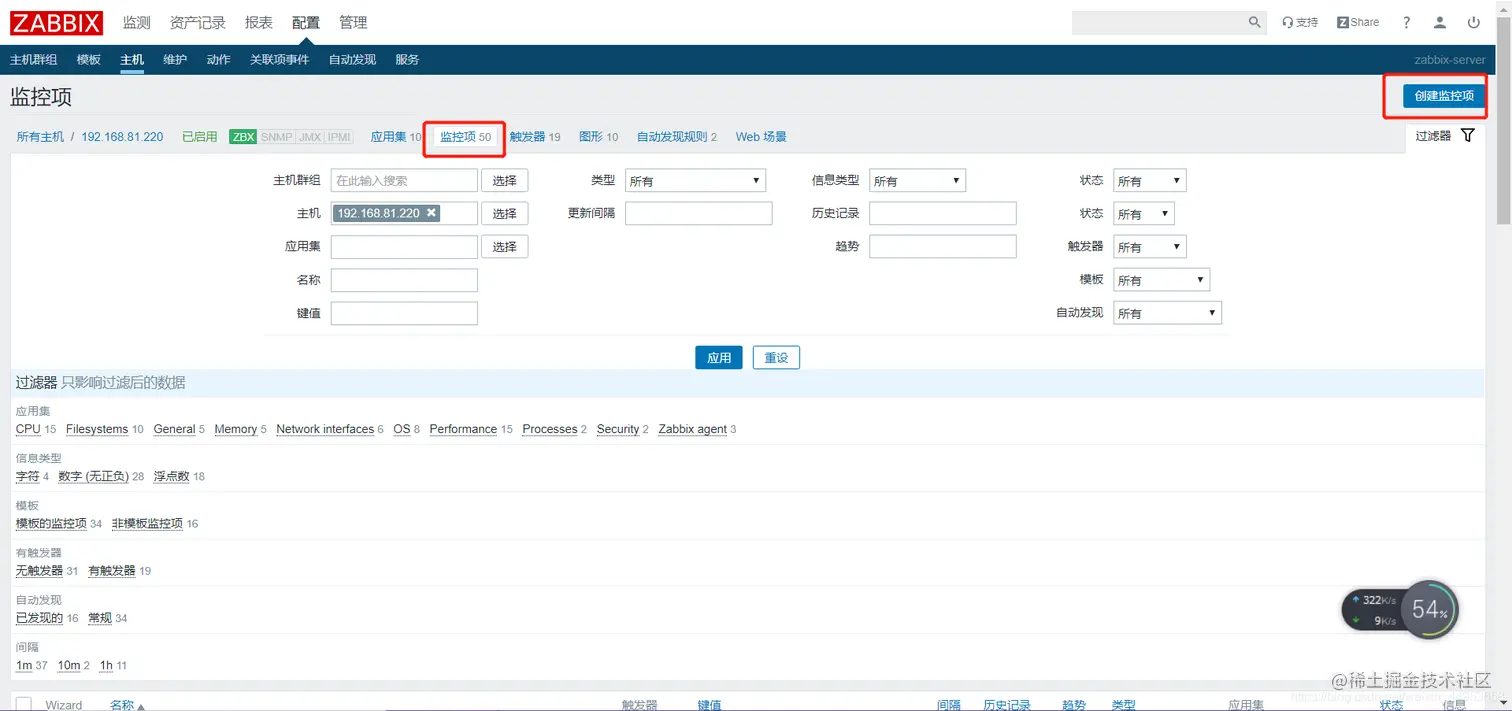Toggle the filter funnel icon
The height and width of the screenshot is (711, 1512).
(1467, 135)
